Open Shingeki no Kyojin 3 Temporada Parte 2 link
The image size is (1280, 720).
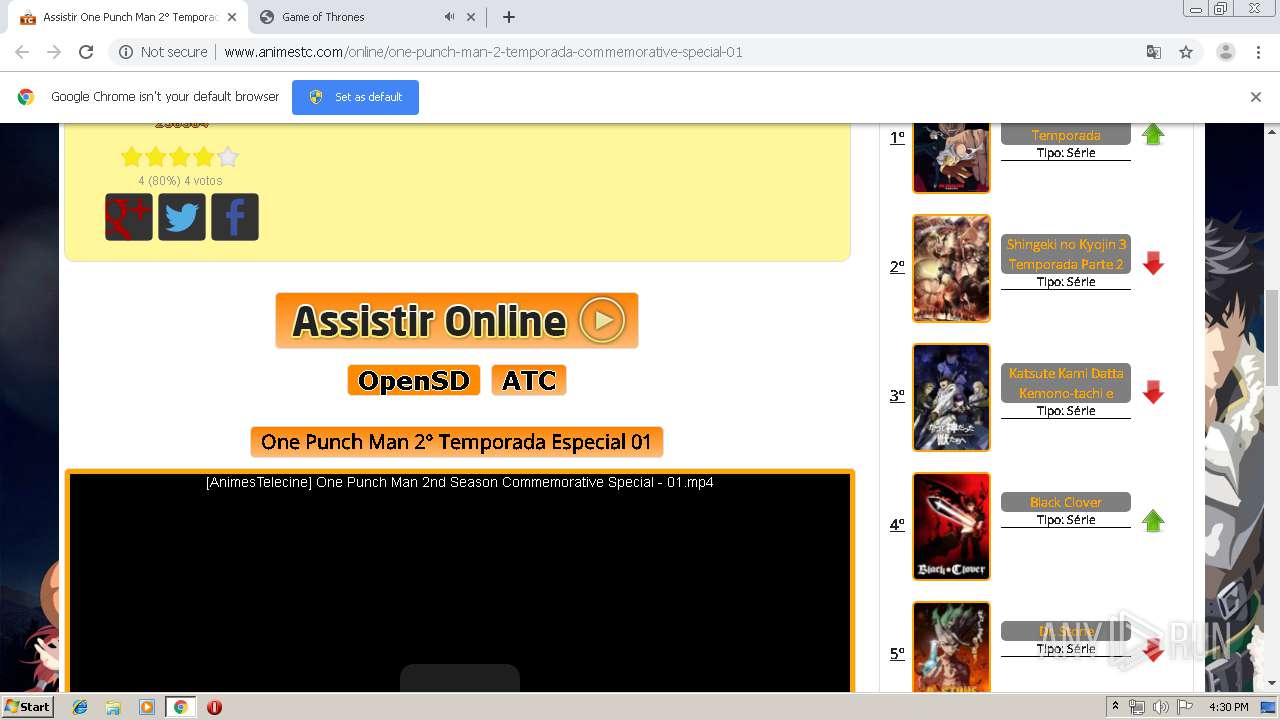pyautogui.click(x=1066, y=254)
